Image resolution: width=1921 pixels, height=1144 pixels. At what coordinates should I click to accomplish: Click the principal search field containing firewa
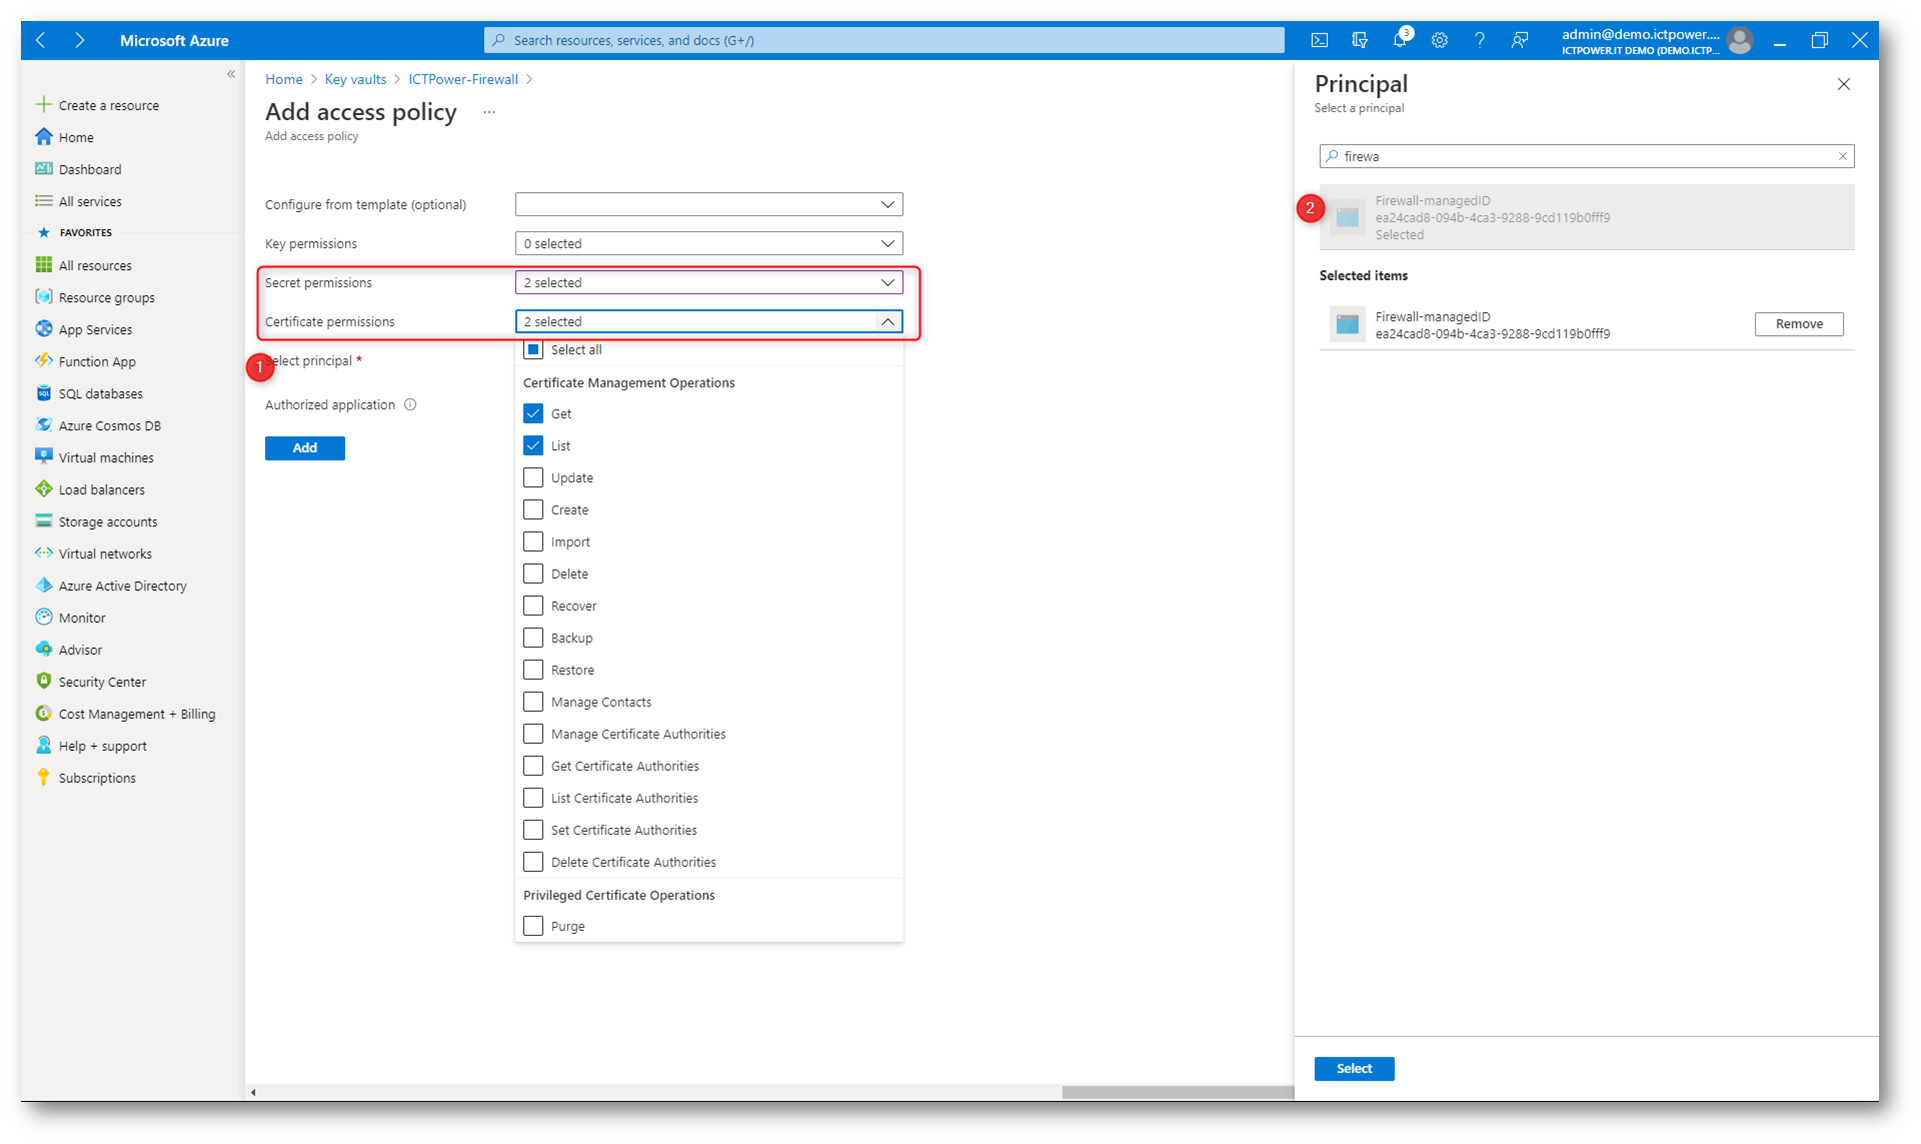pos(1586,156)
